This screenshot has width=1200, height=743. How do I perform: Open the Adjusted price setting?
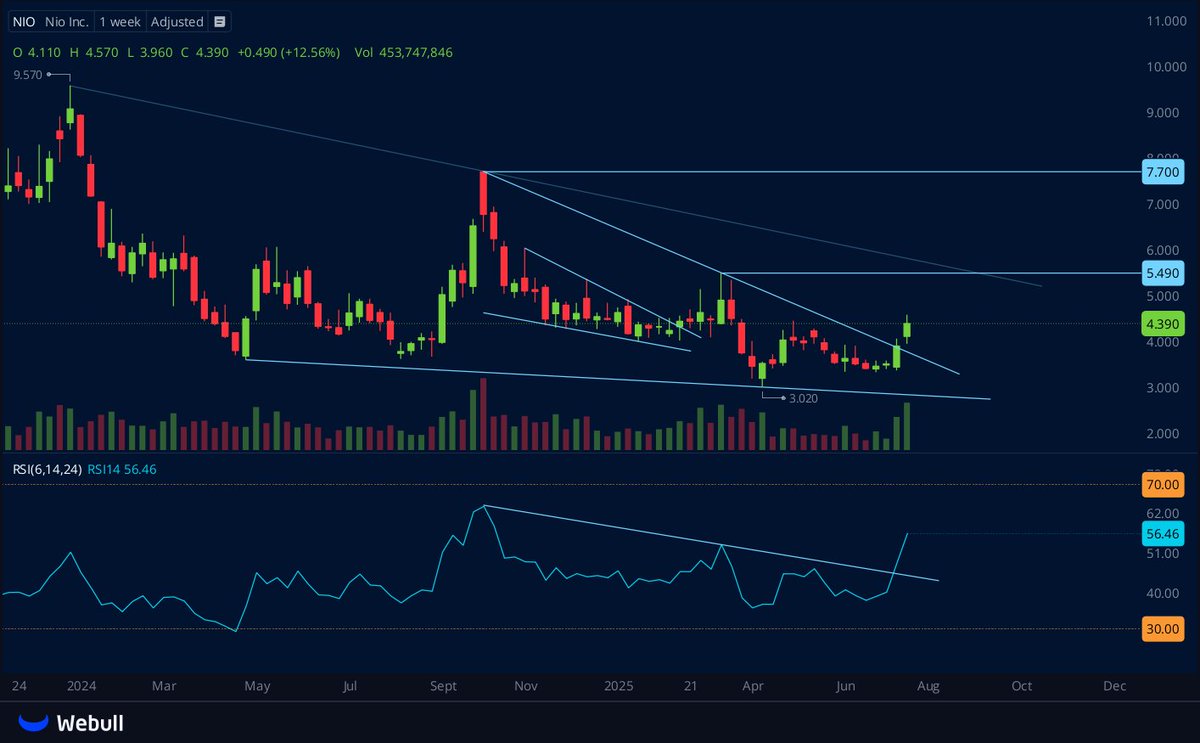pyautogui.click(x=177, y=21)
